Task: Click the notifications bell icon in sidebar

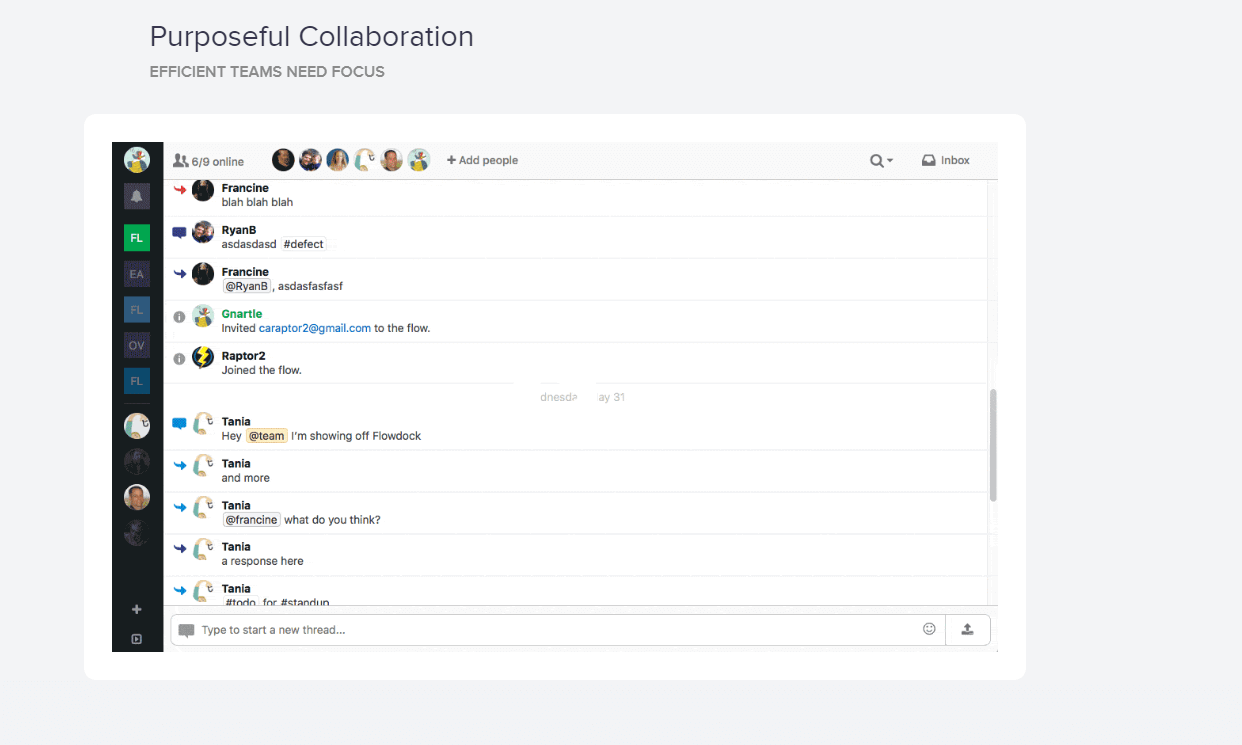Action: coord(137,196)
